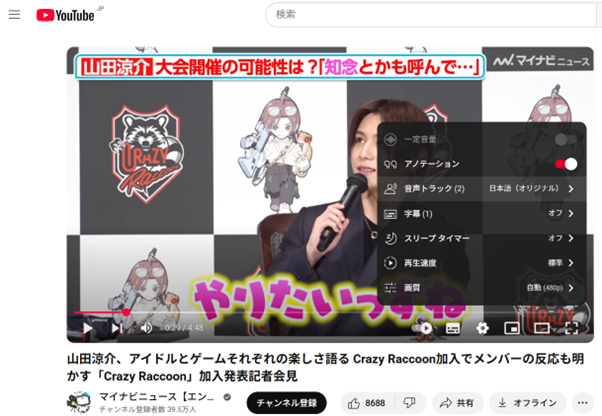This screenshot has height=416, width=602.
Task: Expand the 日本語(オリジナル) audio track chevron
Action: click(x=571, y=188)
